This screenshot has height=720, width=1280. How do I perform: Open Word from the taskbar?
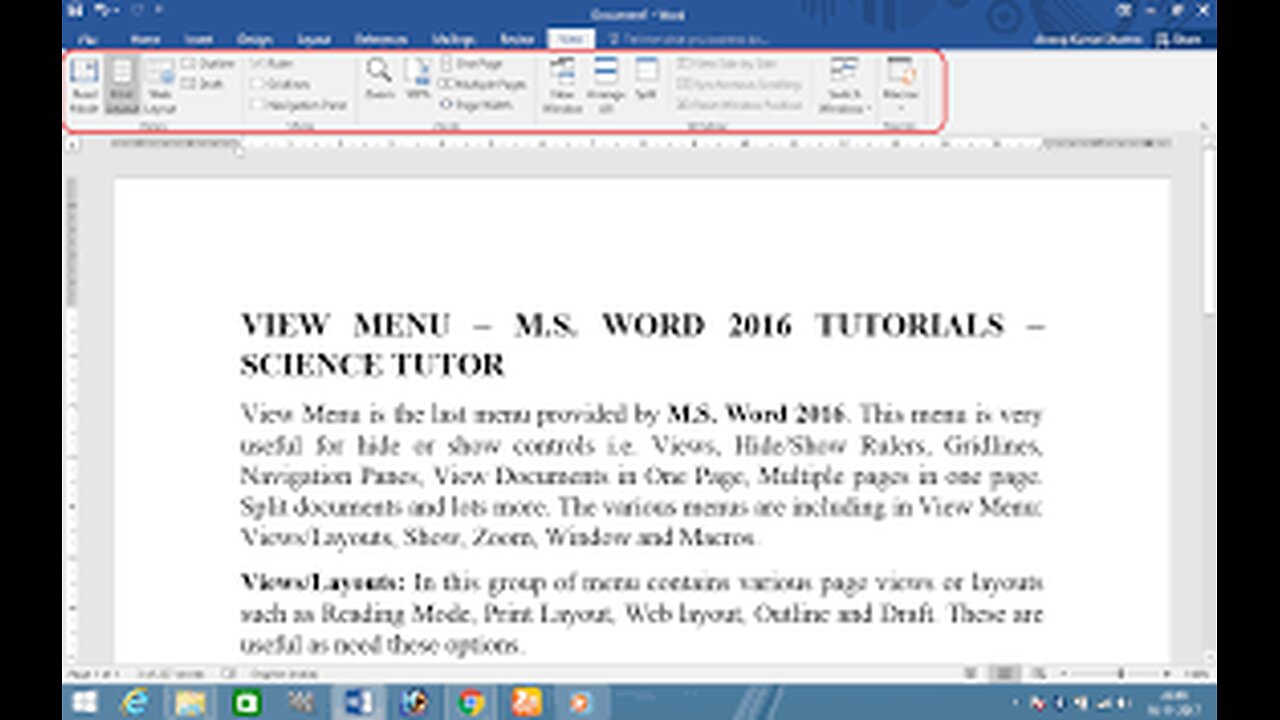click(x=359, y=702)
